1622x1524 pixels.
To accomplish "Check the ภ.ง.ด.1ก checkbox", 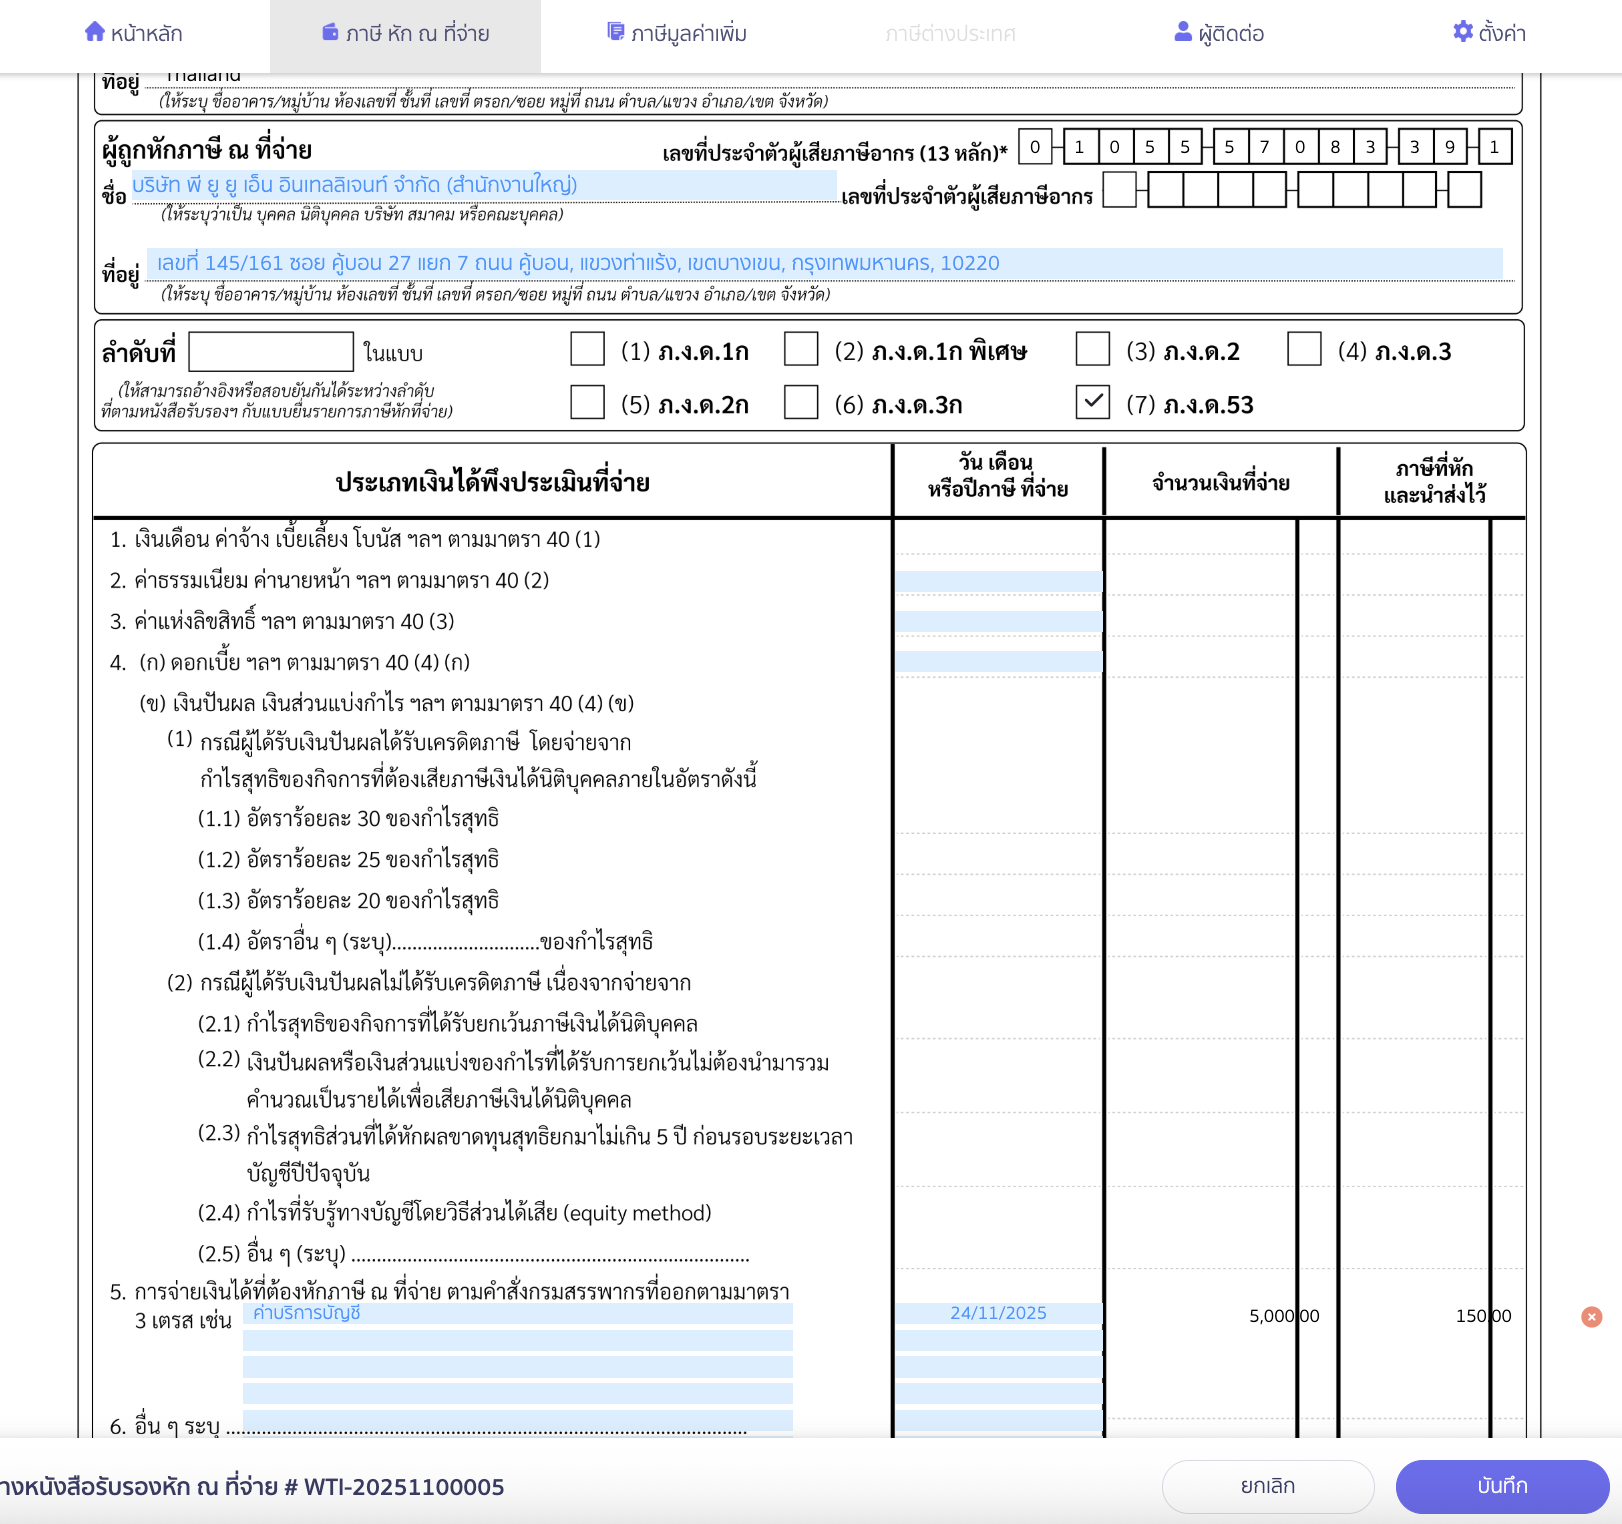I will coord(588,350).
